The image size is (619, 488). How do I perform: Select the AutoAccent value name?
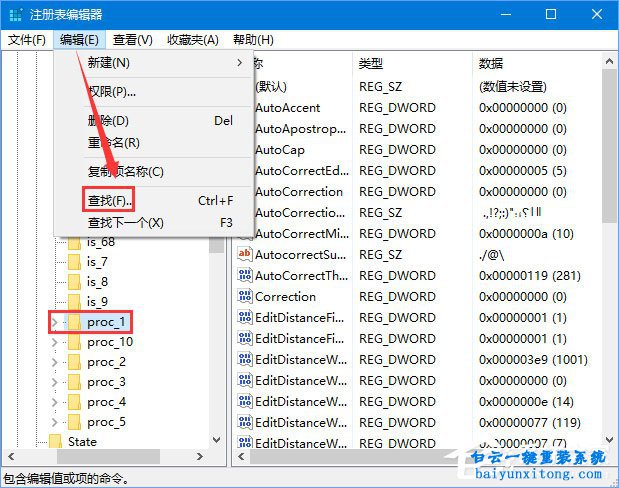click(287, 108)
